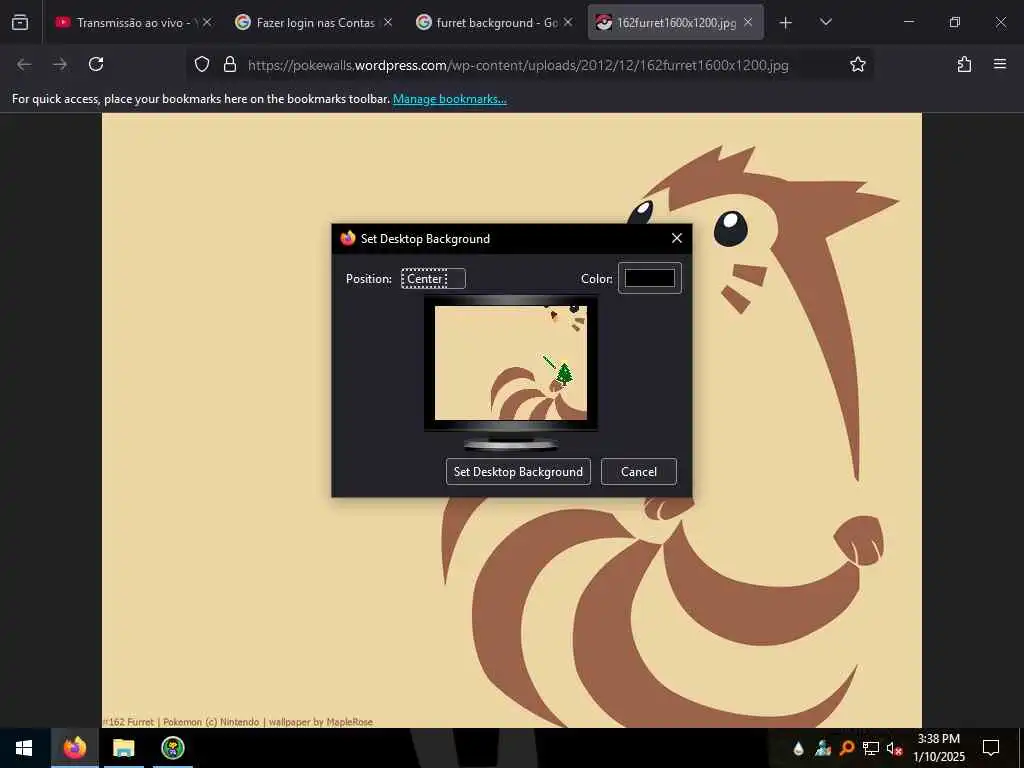Reload the current page

click(96, 64)
